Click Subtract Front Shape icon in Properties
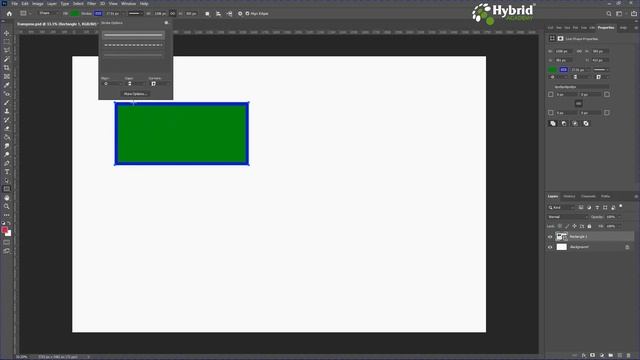The height and width of the screenshot is (360, 640). pyautogui.click(x=564, y=123)
